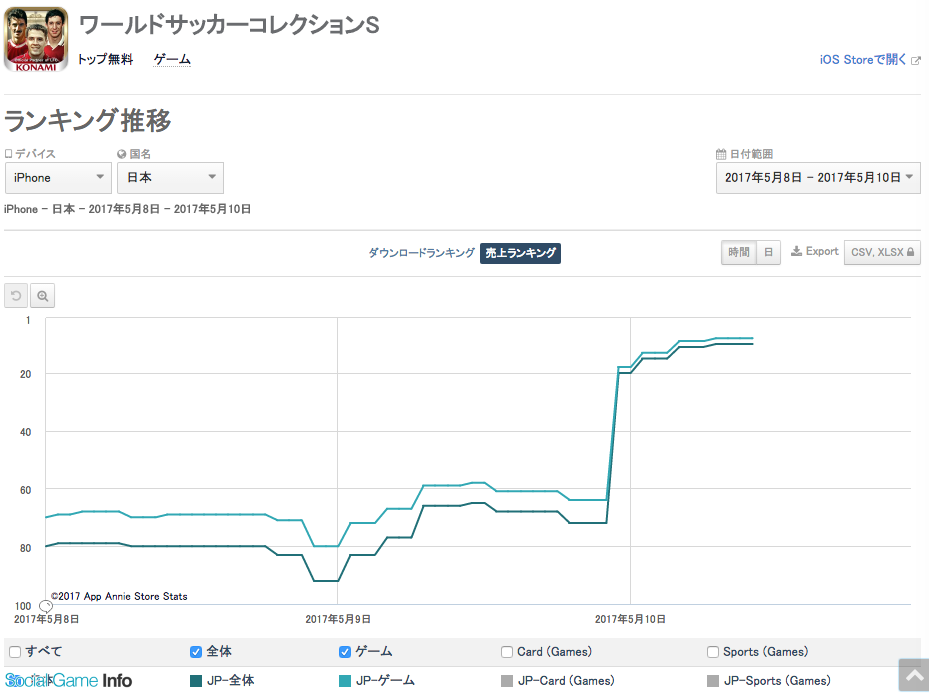This screenshot has height=693, width=929.
Task: Click the calendar icon by 日付範囲
Action: click(x=721, y=154)
